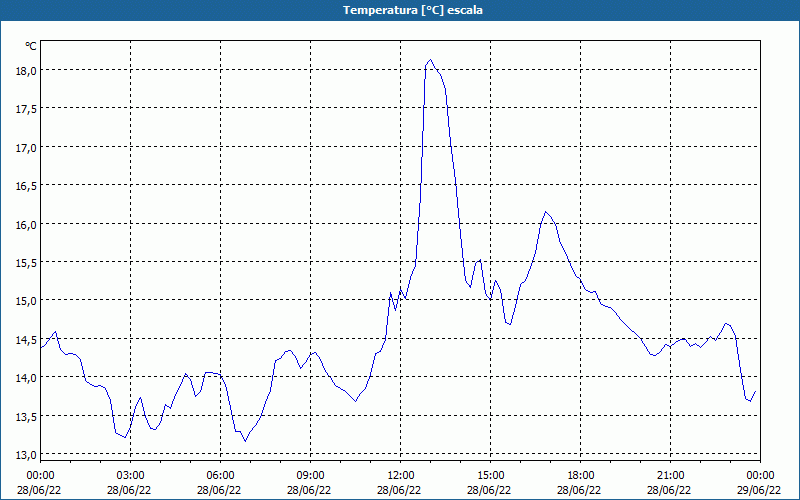Select the 06:00 time label
Screen dimensions: 800x500
point(220,476)
